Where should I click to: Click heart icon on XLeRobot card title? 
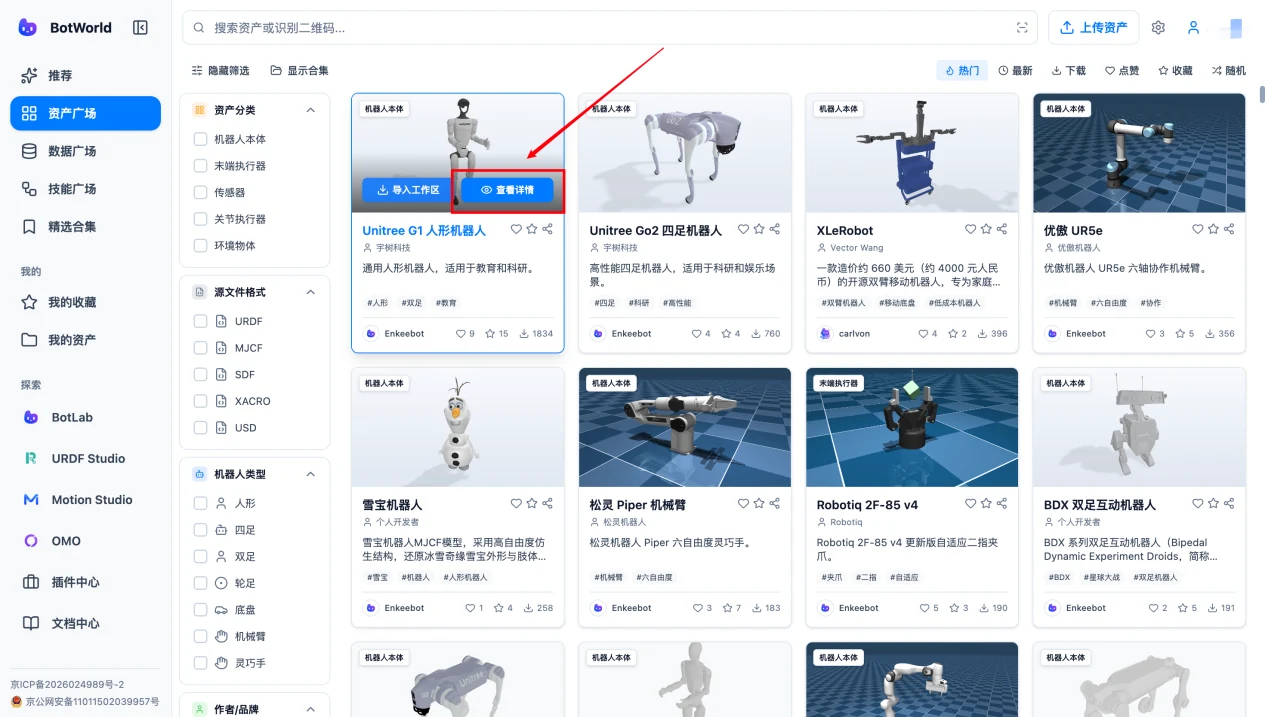[x=970, y=230]
